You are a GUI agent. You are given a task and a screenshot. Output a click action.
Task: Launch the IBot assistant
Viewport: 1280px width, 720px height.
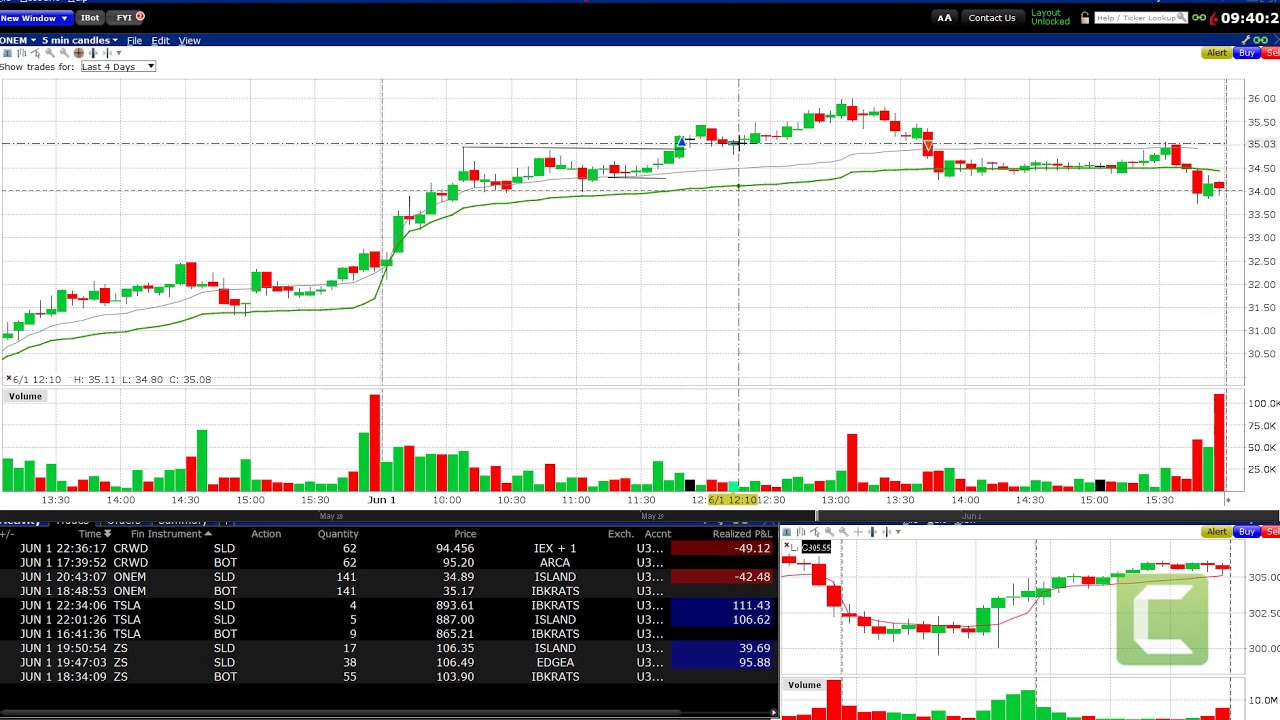[90, 18]
